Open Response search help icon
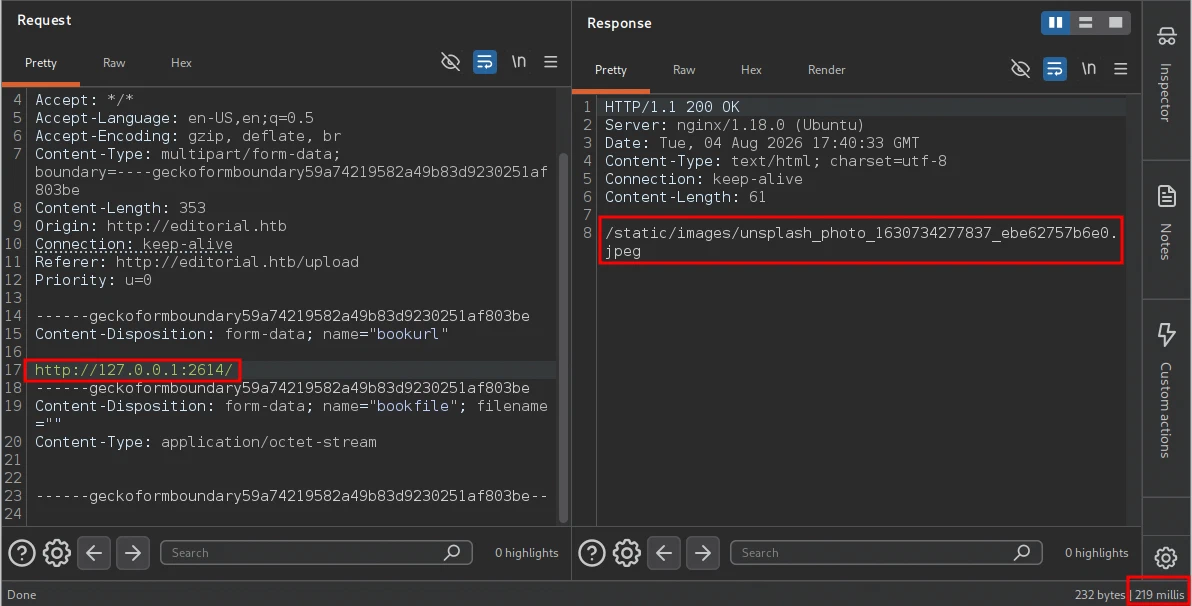This screenshot has width=1192, height=606. pos(592,553)
